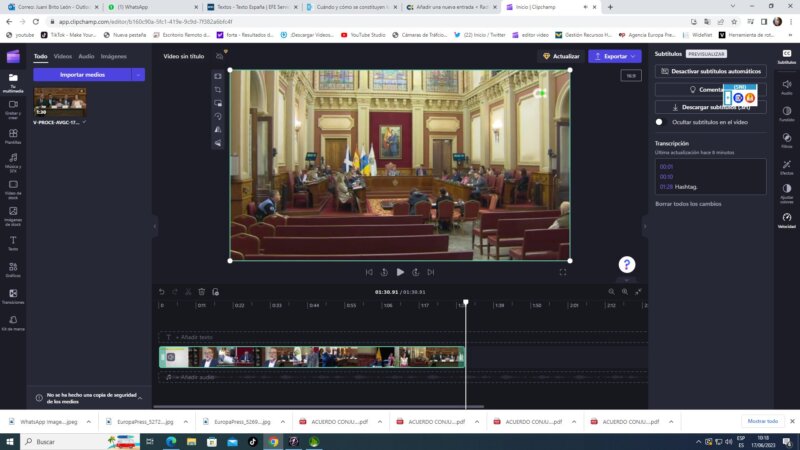
Task: Open the Texto sidebar tool
Action: tap(13, 243)
